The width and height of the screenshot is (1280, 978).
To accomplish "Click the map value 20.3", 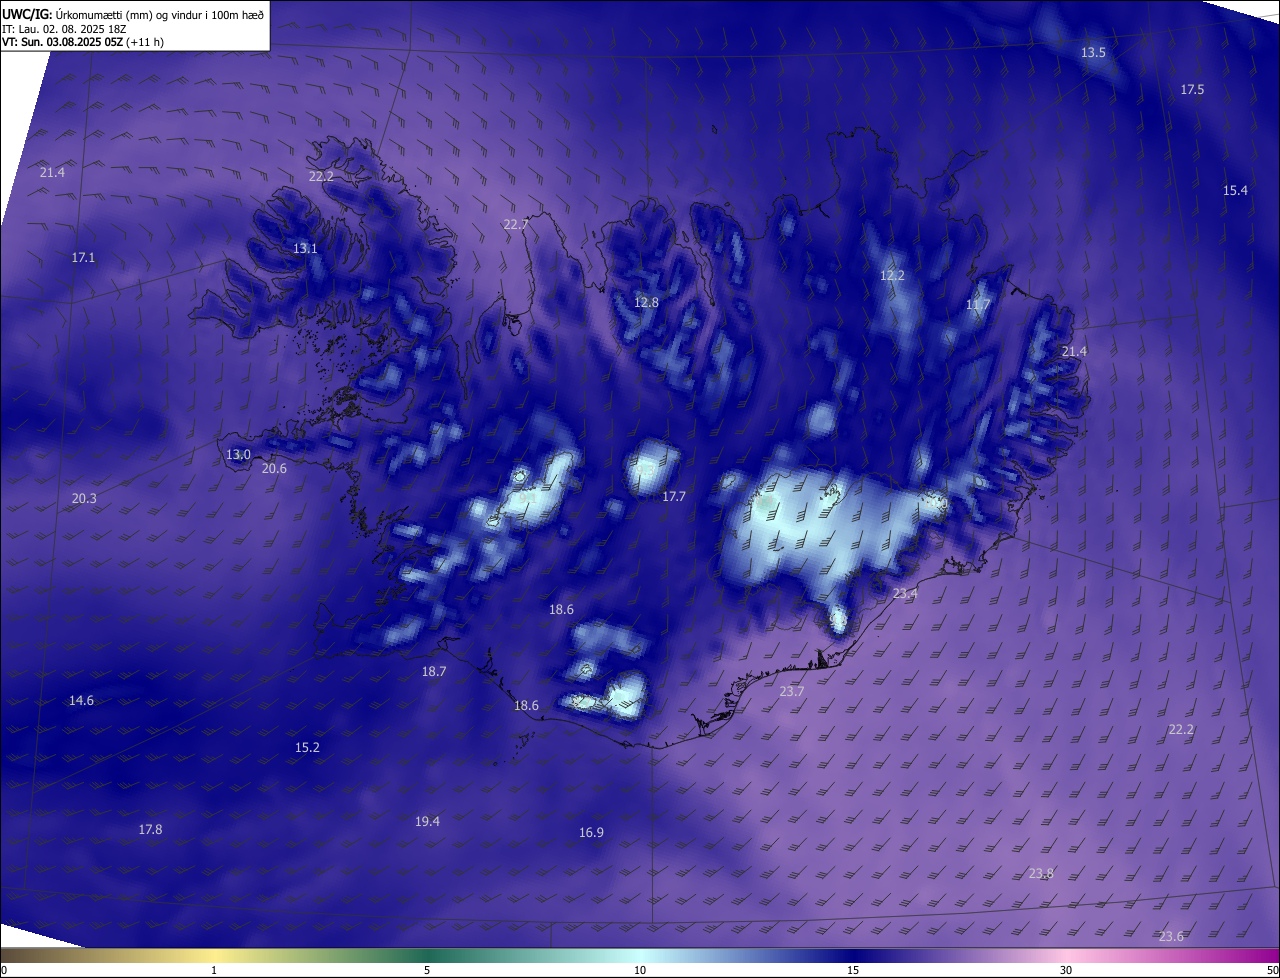I will coord(84,498).
